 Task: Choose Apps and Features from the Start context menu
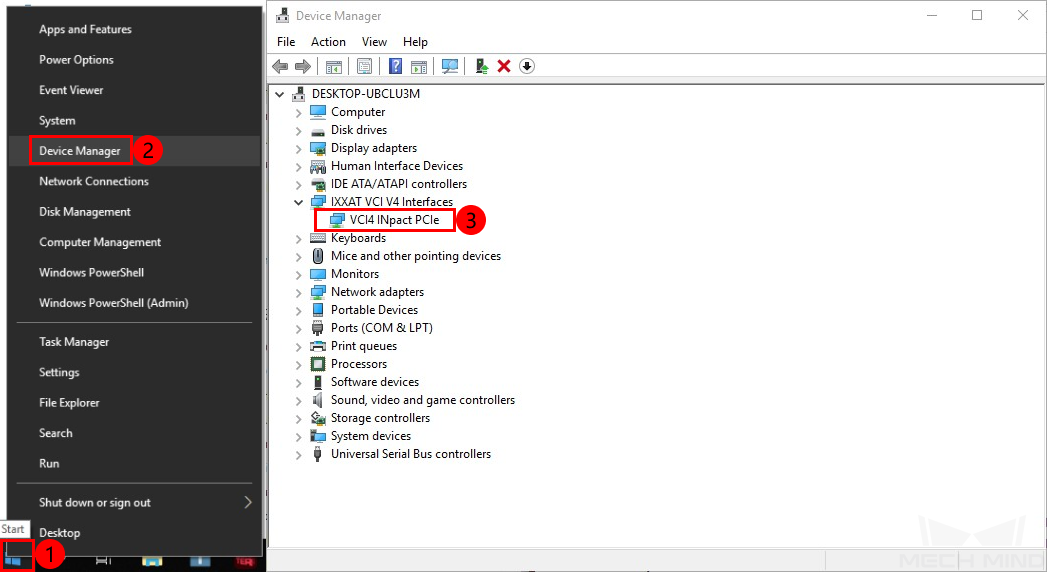(x=85, y=29)
